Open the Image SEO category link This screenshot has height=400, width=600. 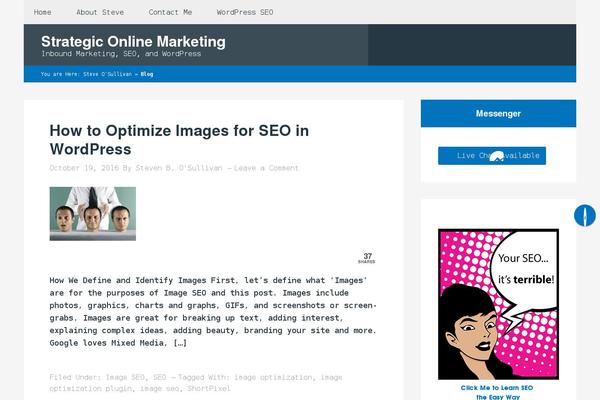(x=125, y=377)
